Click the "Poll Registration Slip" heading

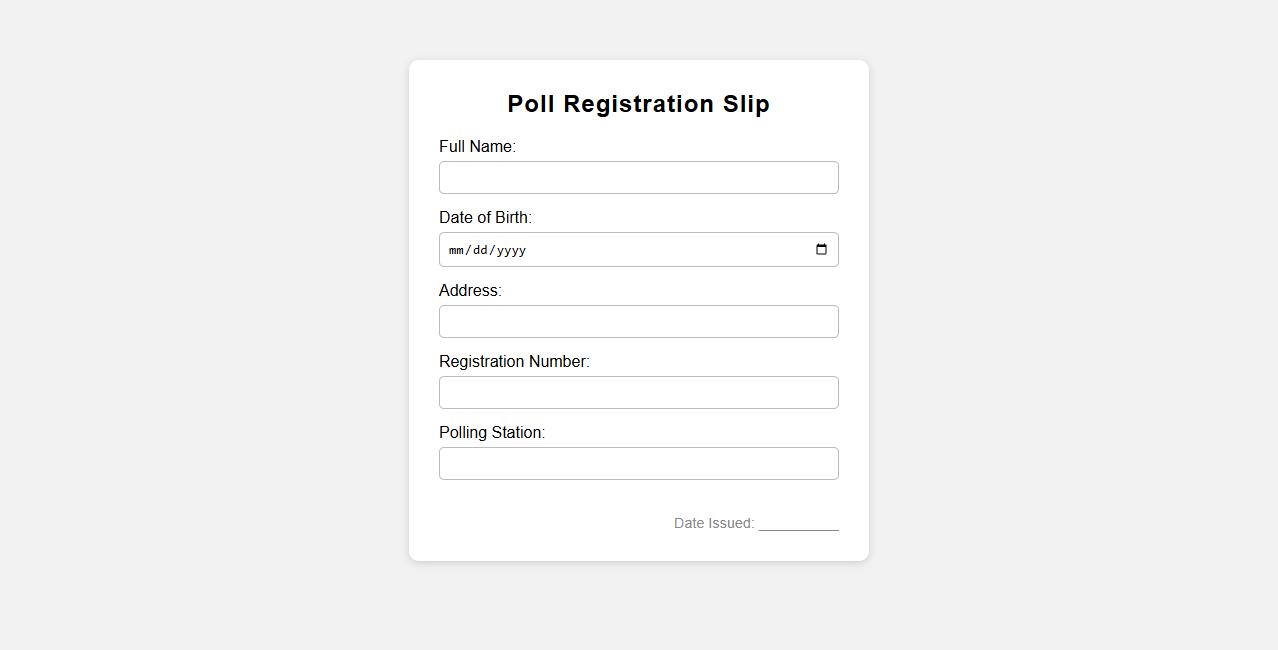coord(638,104)
